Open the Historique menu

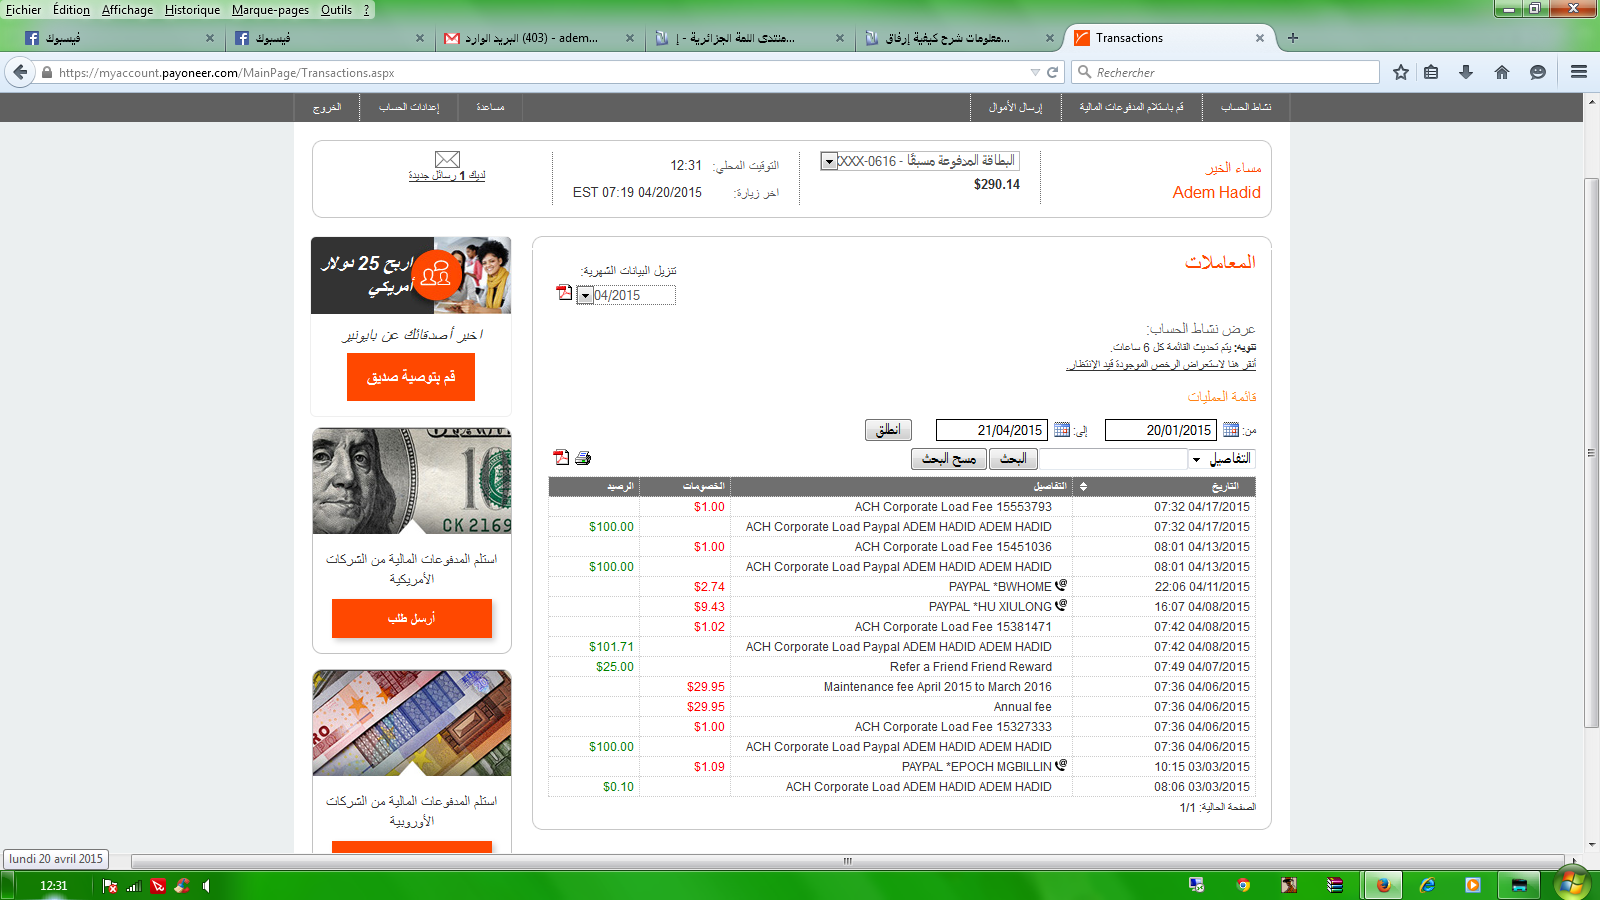coord(192,10)
